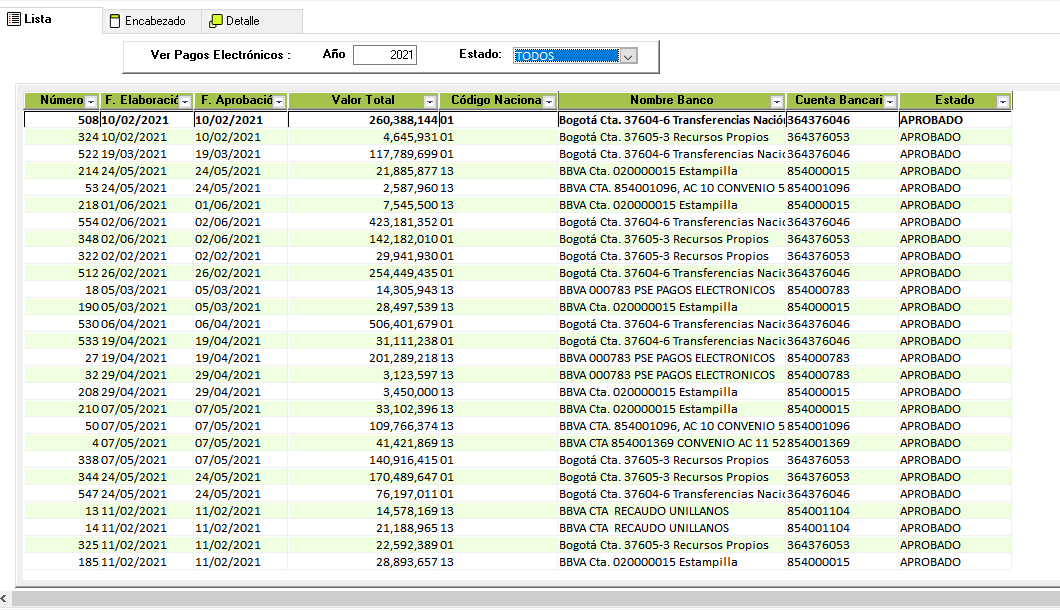Expand the Estado column header filter

pyautogui.click(x=1003, y=102)
